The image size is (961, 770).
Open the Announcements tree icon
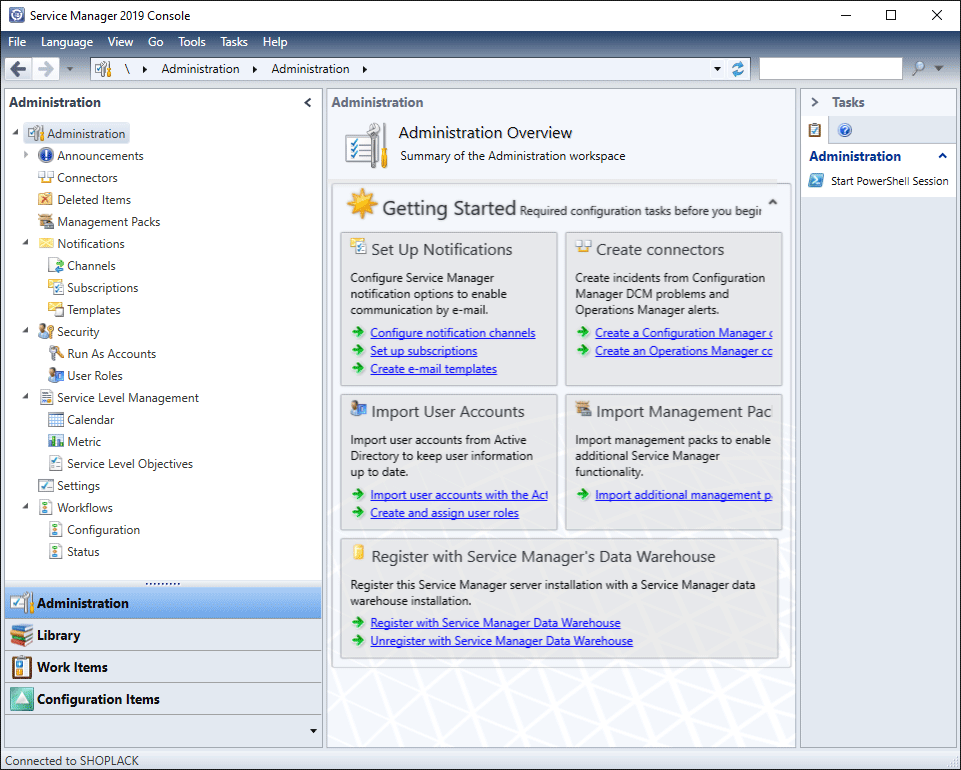pos(45,156)
